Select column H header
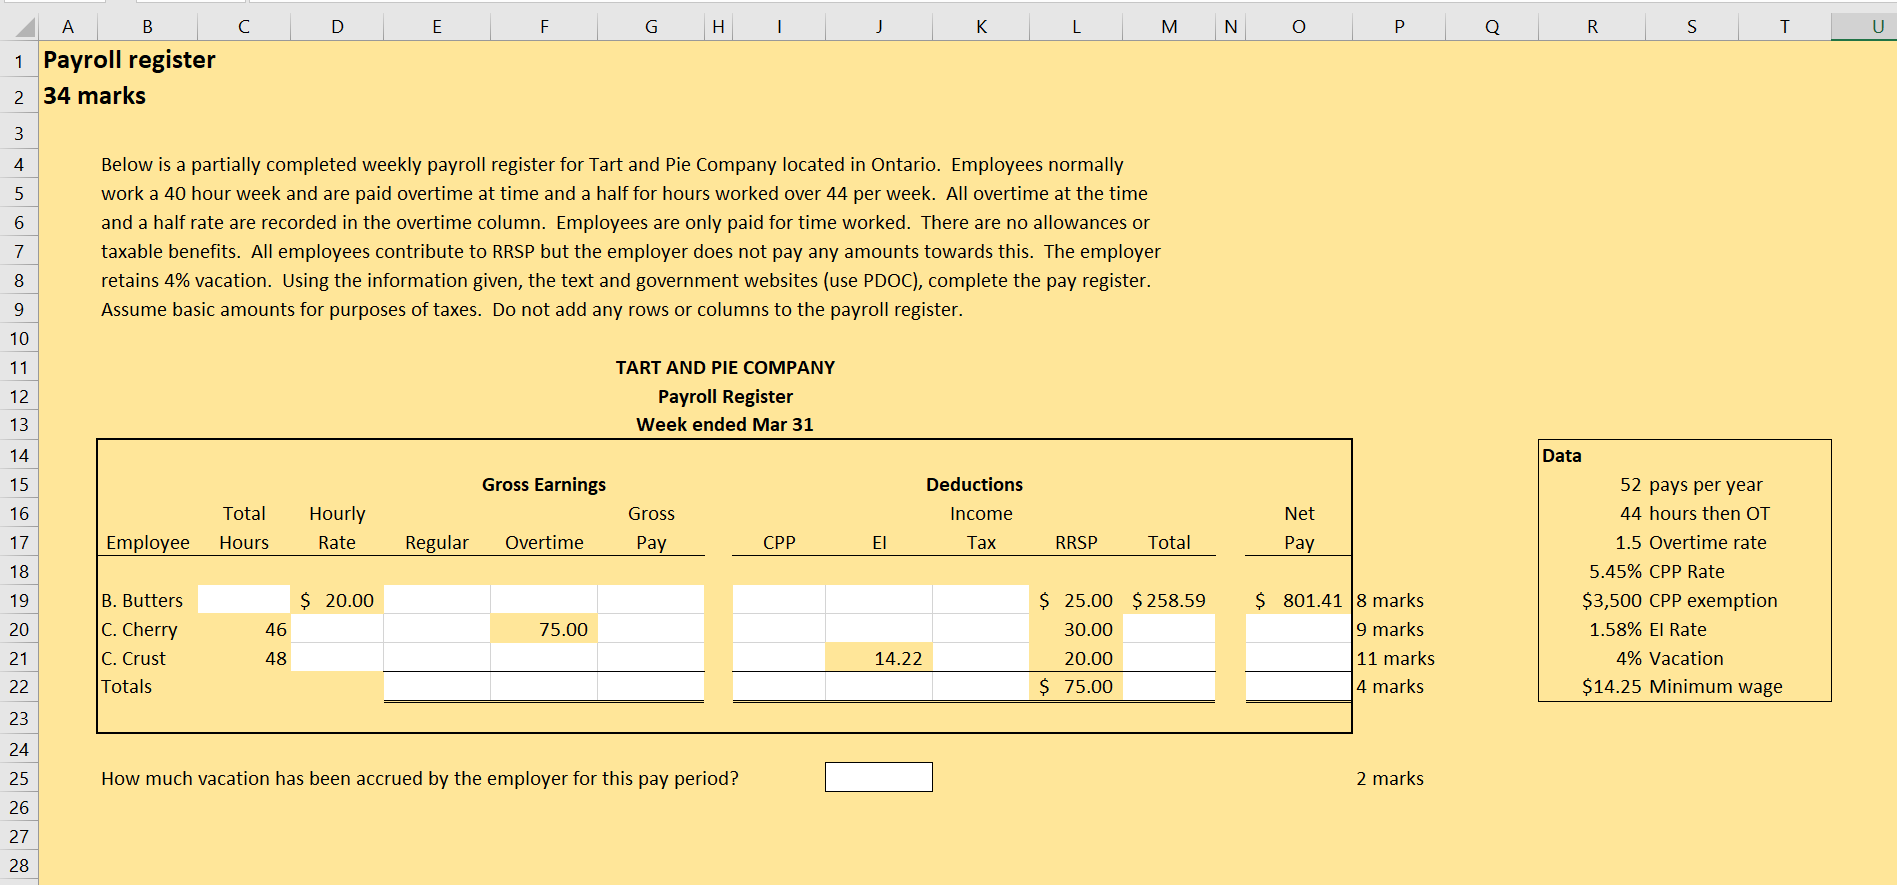The height and width of the screenshot is (885, 1897). point(718,27)
